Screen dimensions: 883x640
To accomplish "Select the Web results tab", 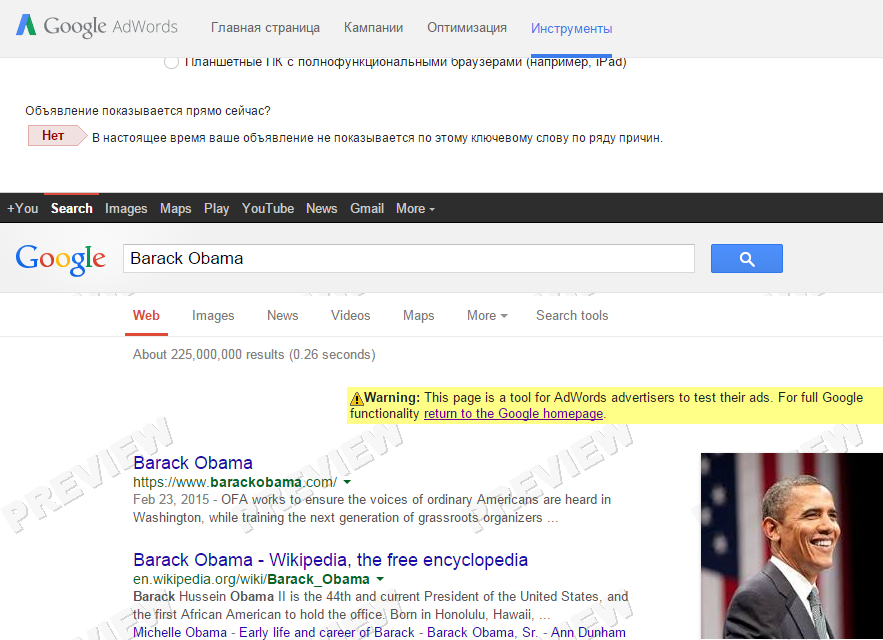I will (146, 315).
